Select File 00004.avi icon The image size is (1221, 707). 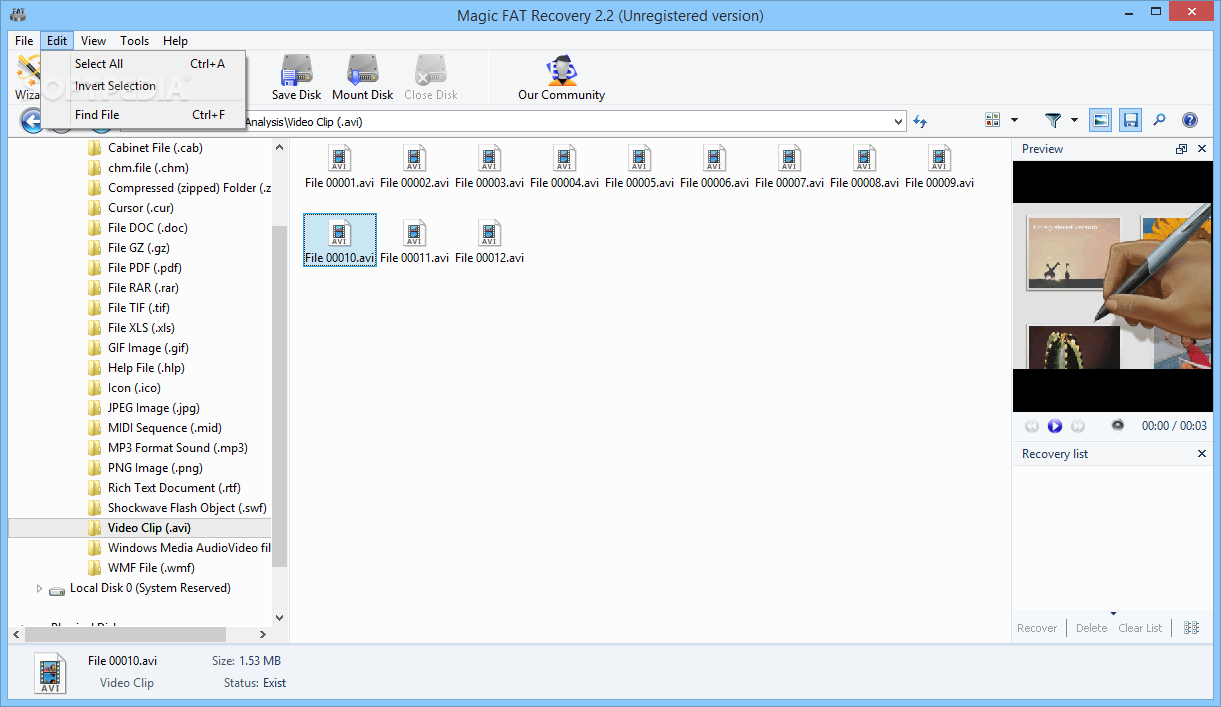564,159
